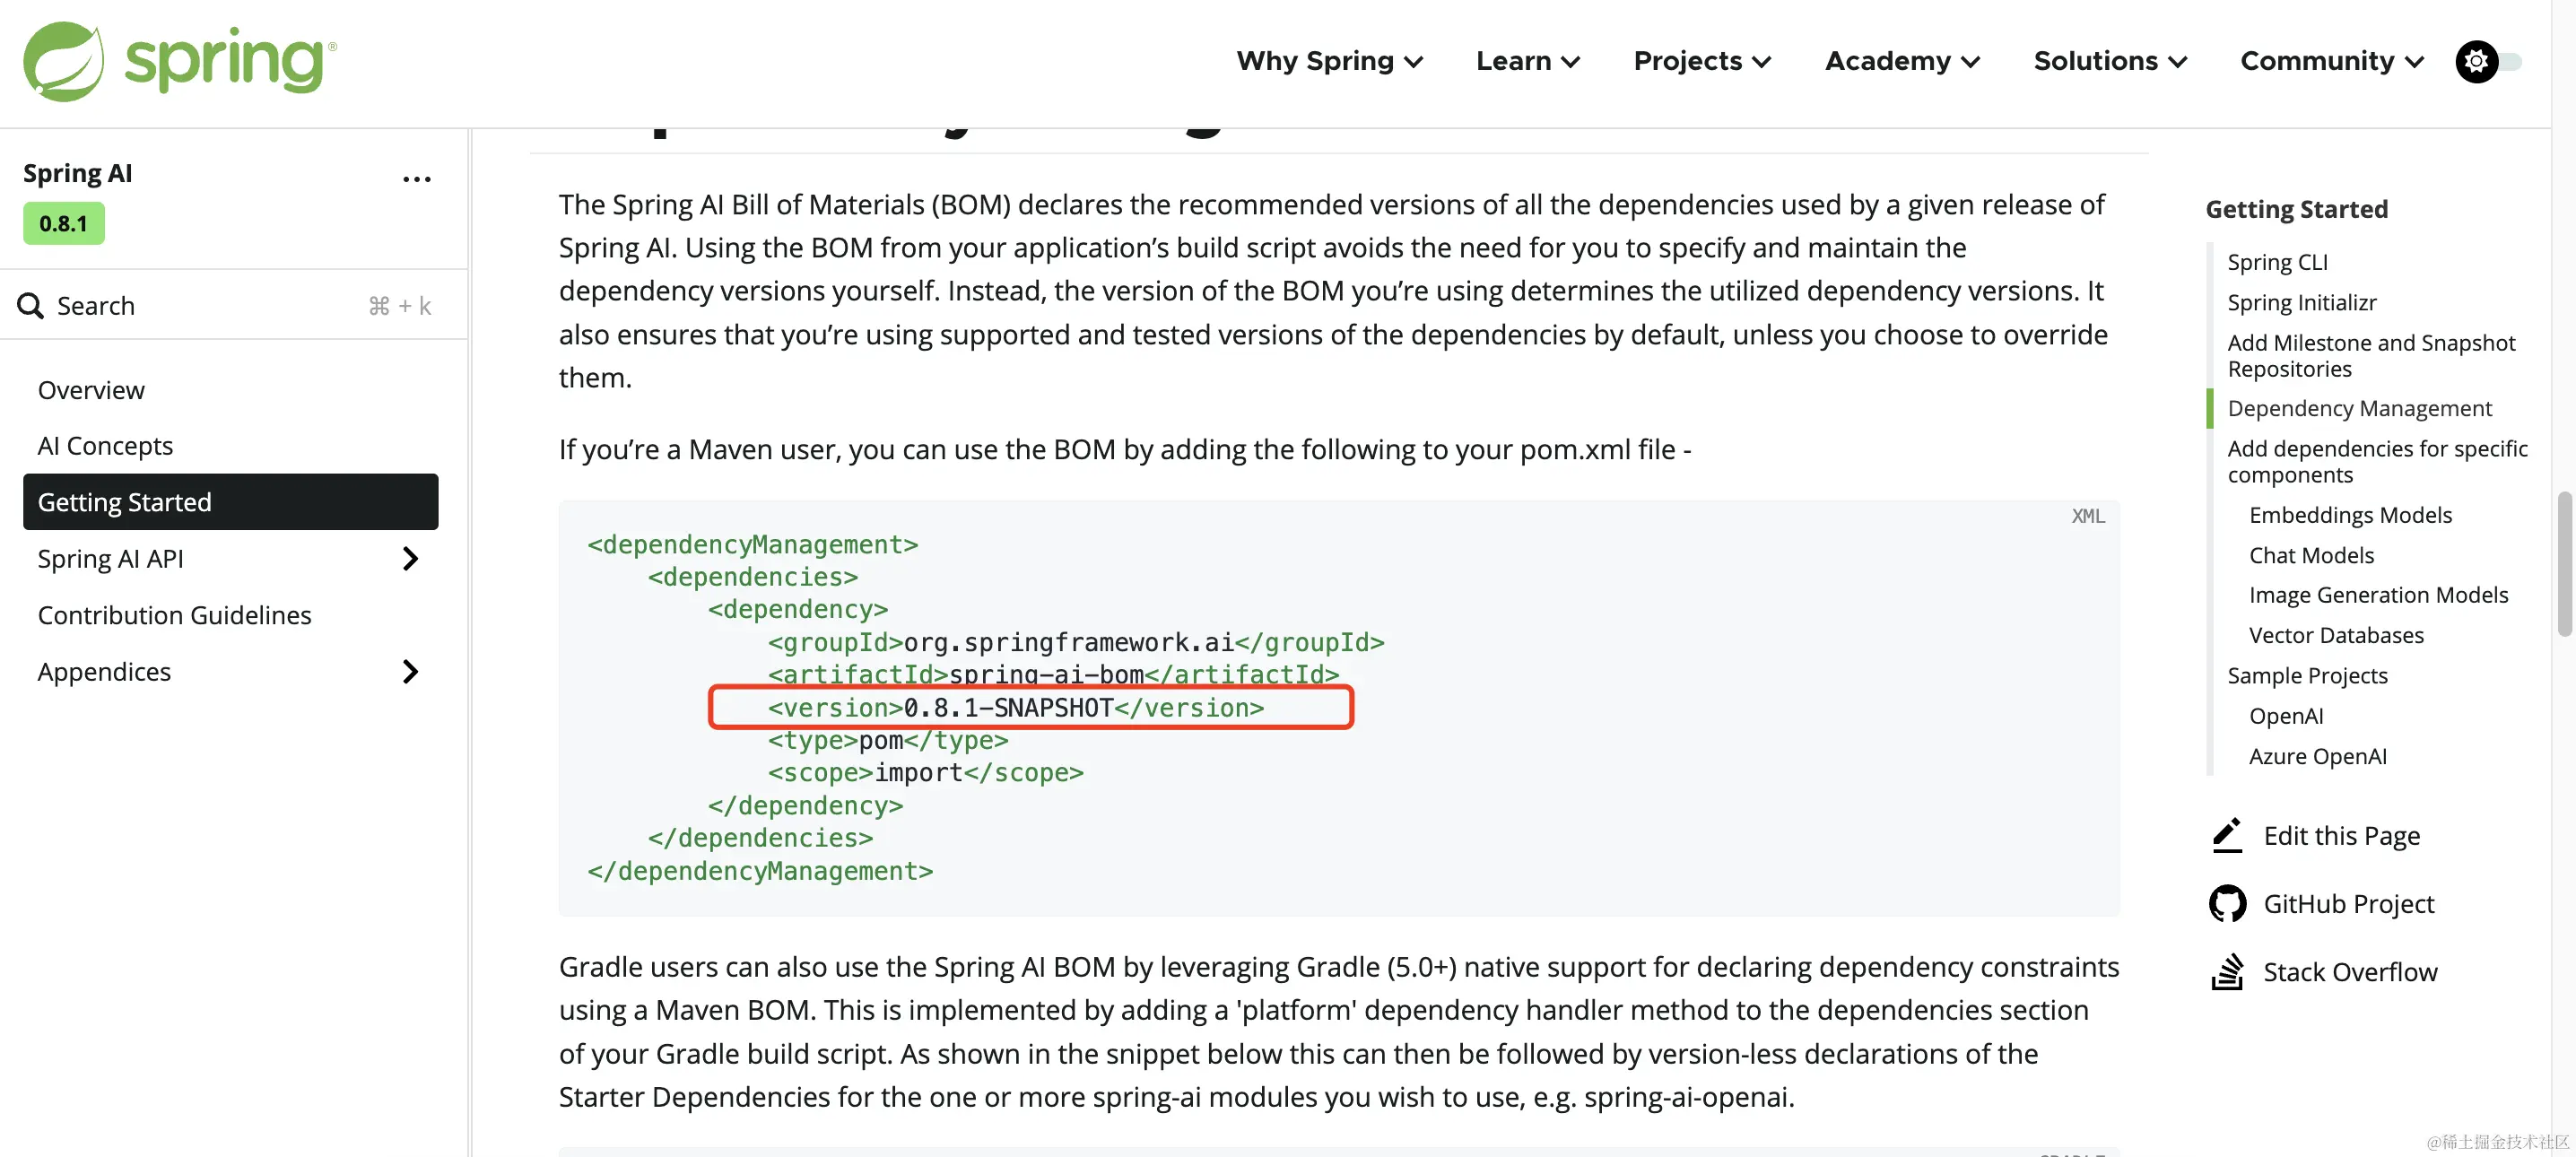Open the Why Spring dropdown menu
The height and width of the screenshot is (1157, 2576).
[1329, 61]
